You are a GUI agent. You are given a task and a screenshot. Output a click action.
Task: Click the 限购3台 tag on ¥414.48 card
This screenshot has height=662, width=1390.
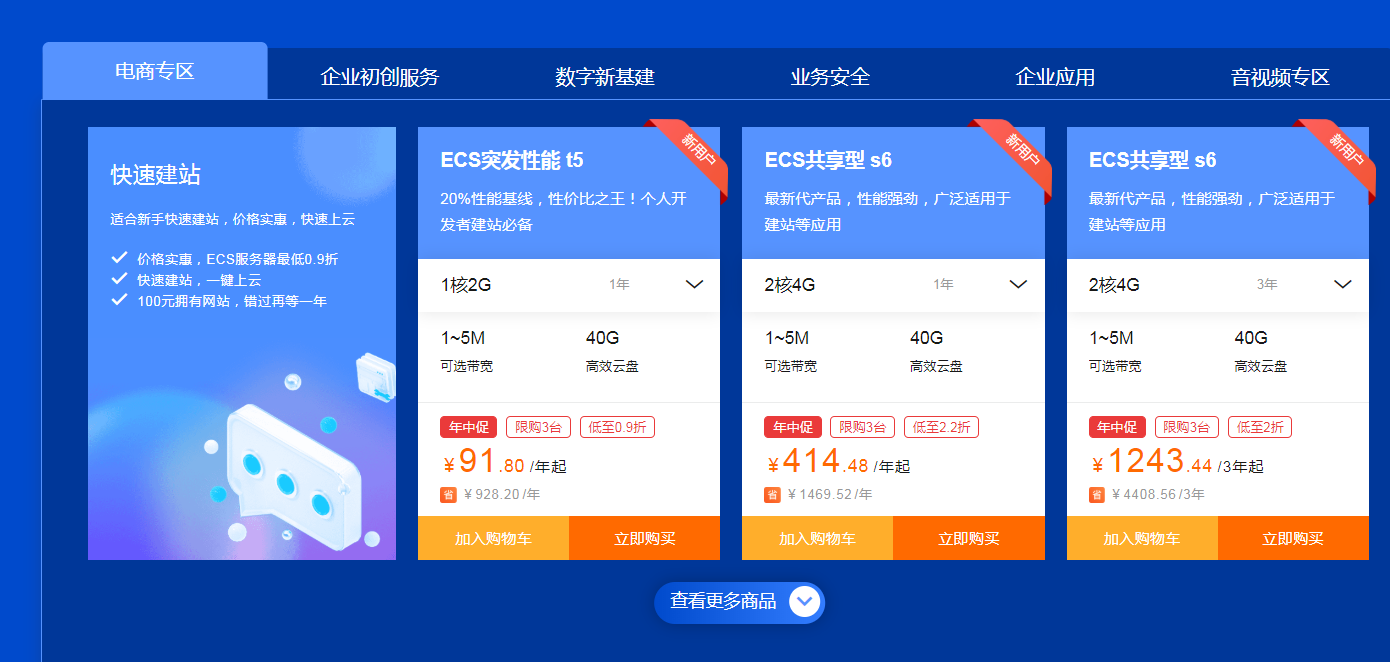pos(862,427)
